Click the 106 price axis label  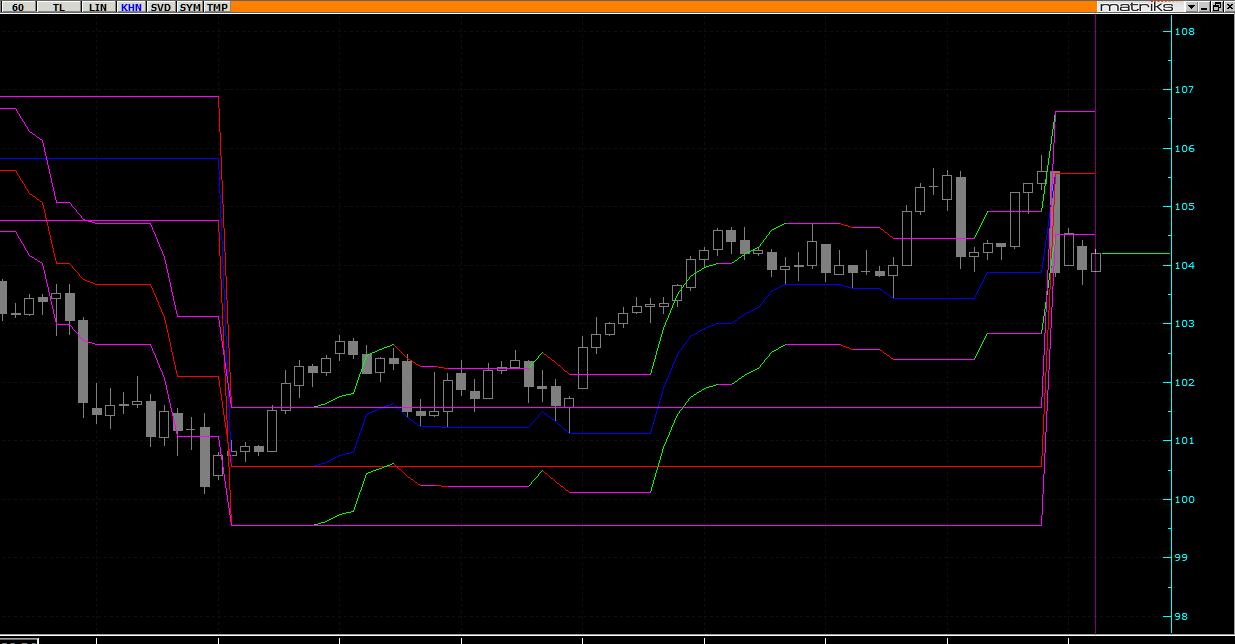1185,149
